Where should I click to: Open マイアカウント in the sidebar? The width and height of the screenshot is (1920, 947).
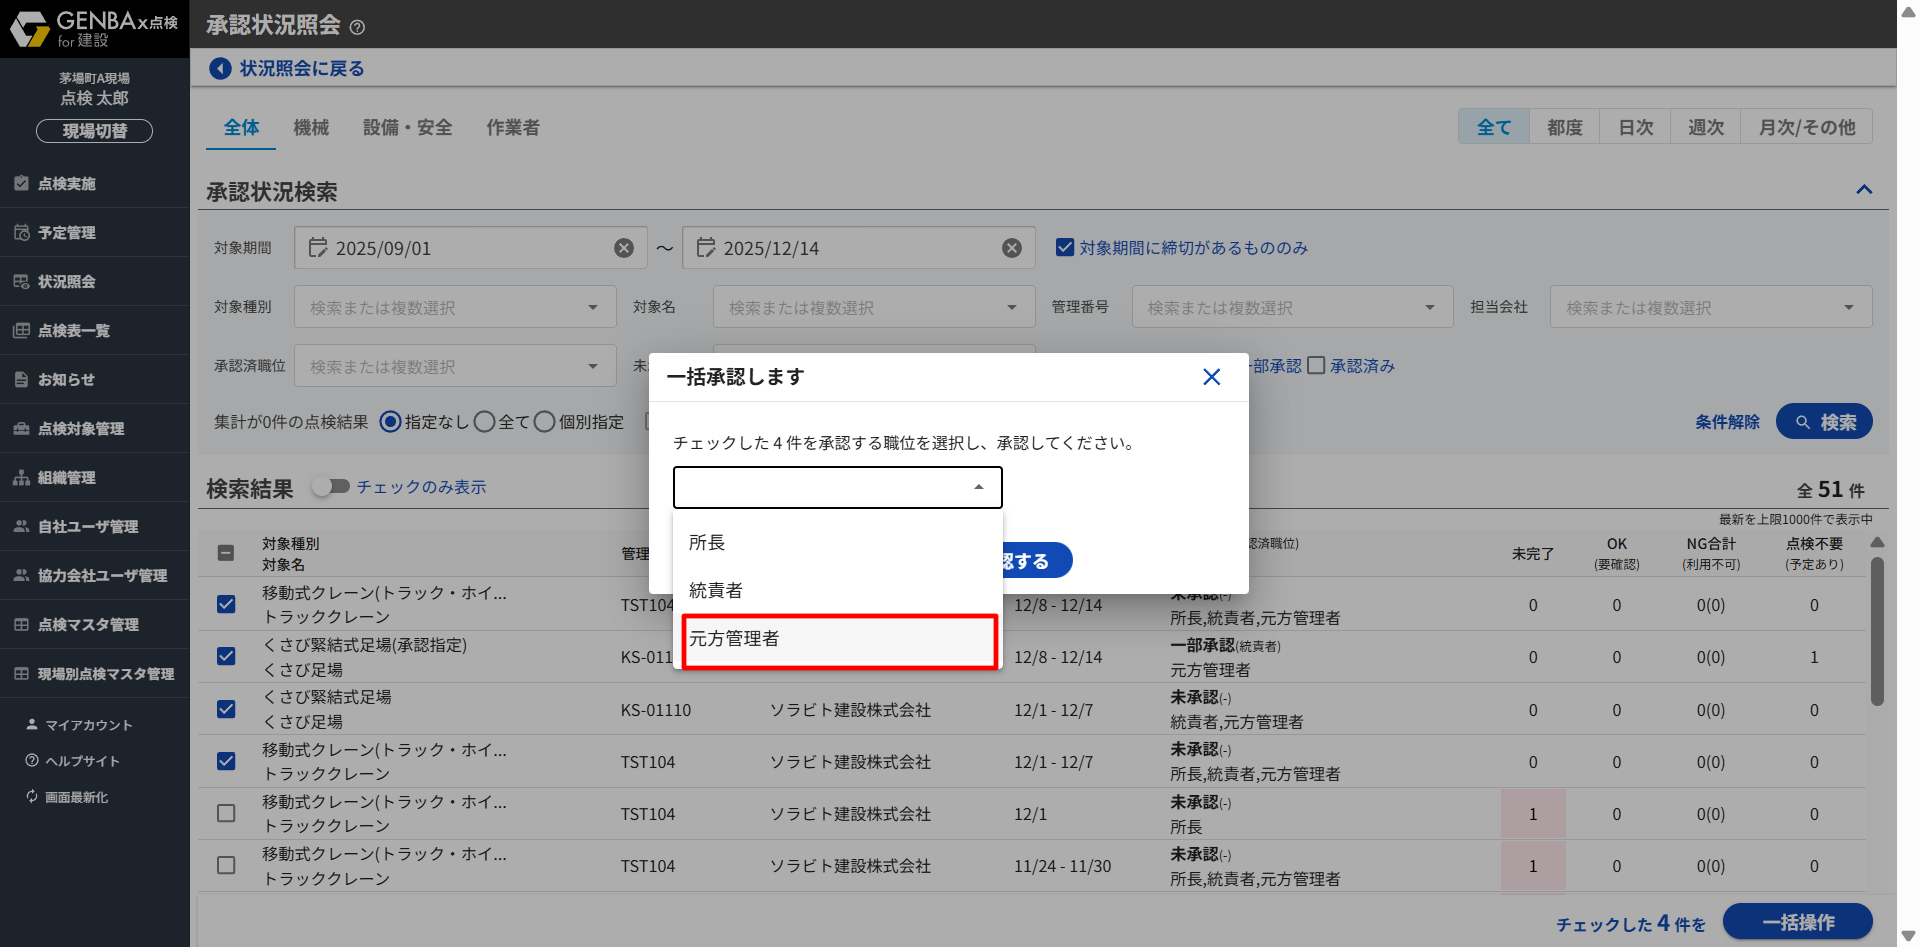point(88,725)
